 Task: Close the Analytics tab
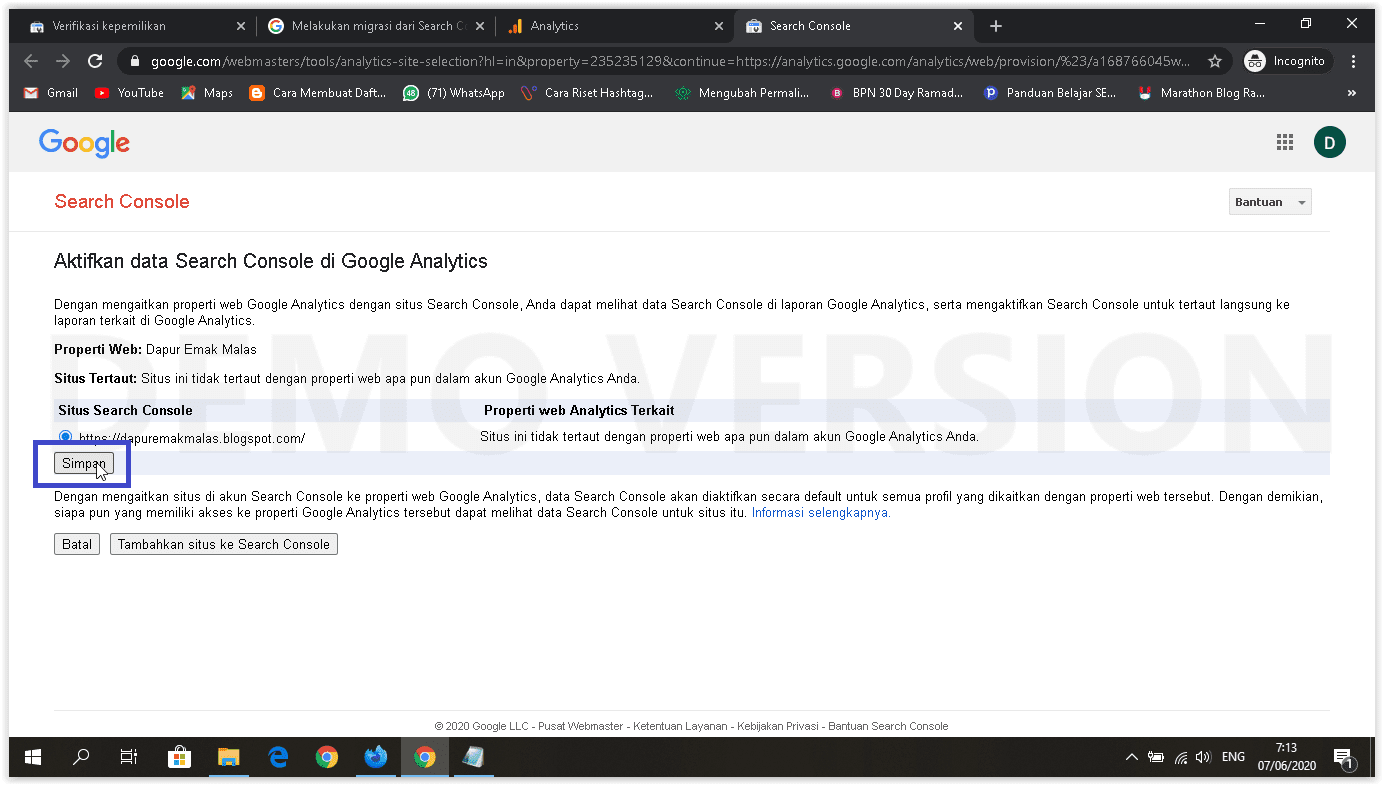coord(718,26)
